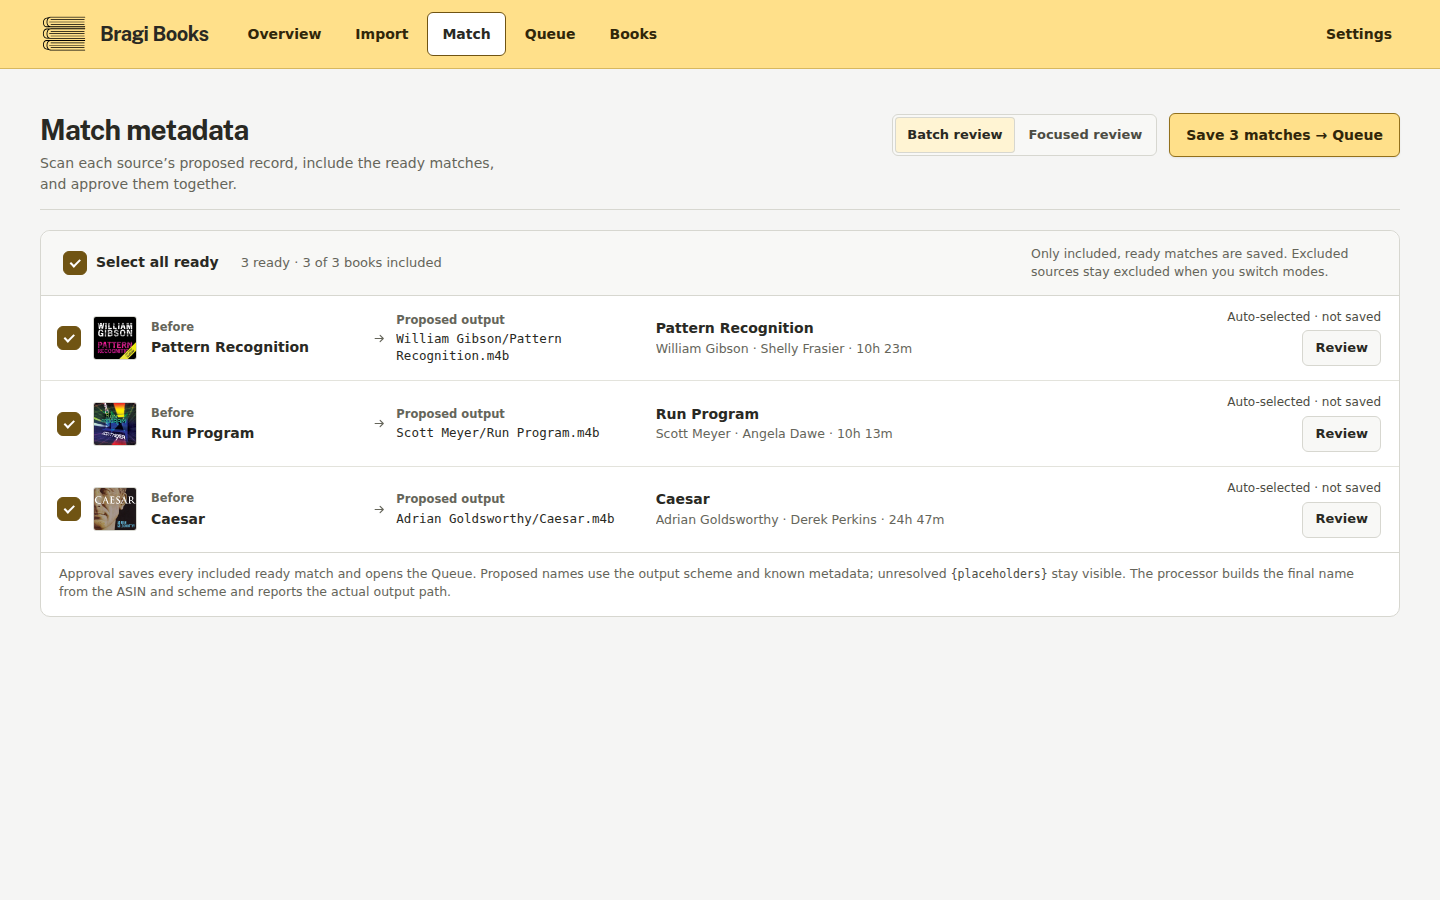Click Before title 'Run Program'
This screenshot has height=900, width=1440.
[203, 433]
